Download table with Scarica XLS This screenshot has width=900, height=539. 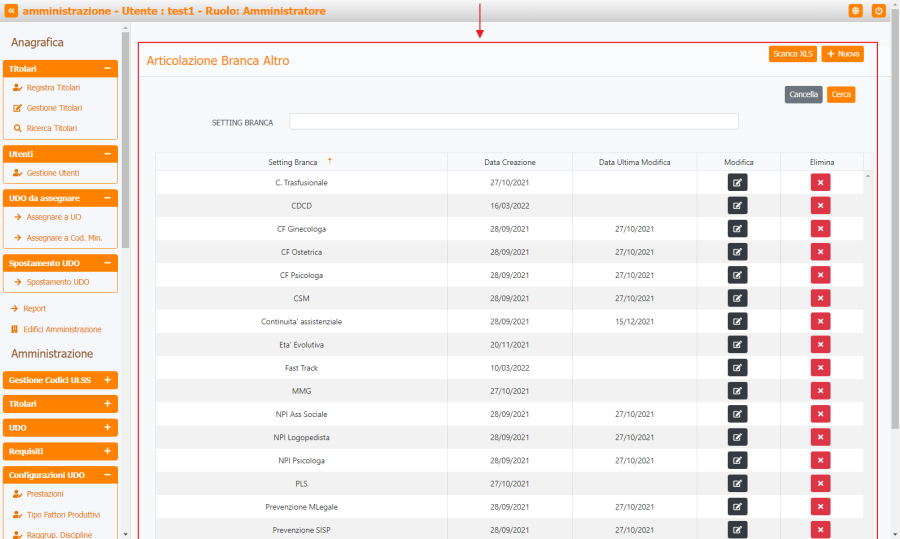tap(793, 54)
